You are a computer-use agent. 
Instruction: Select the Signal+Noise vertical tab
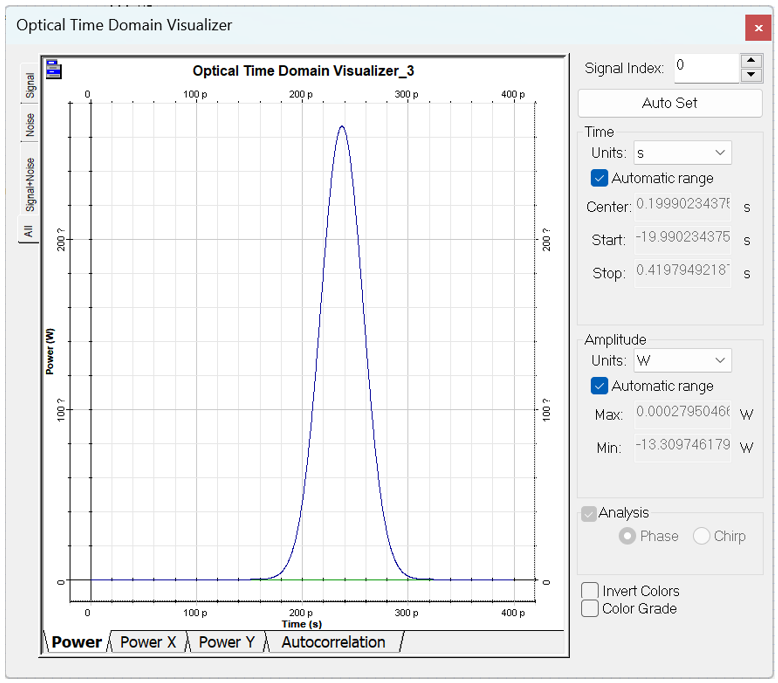pyautogui.click(x=30, y=184)
